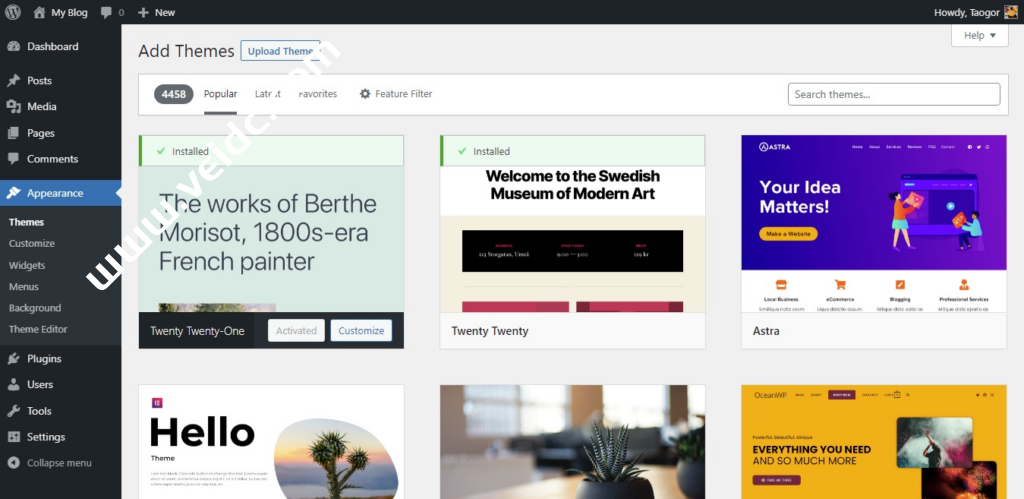The width and height of the screenshot is (1024, 499).
Task: Click the Posts pushpin icon
Action: click(14, 81)
